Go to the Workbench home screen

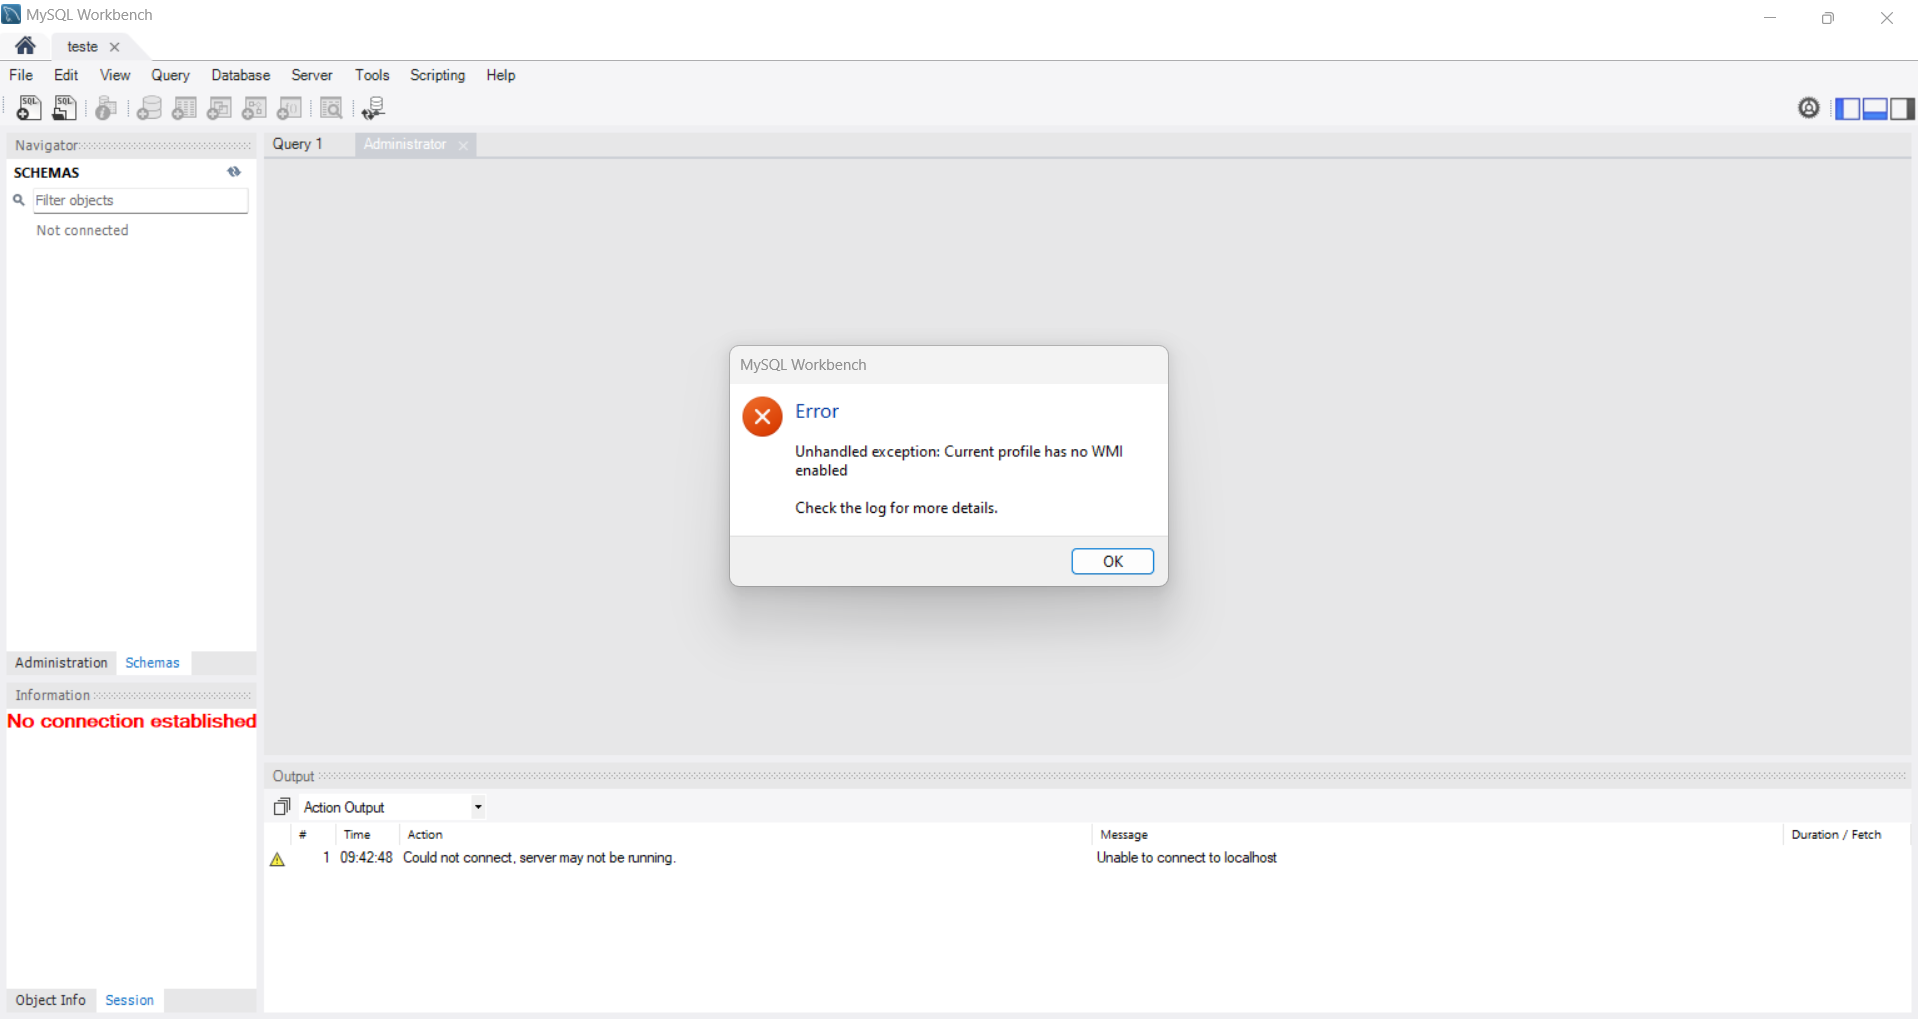26,46
